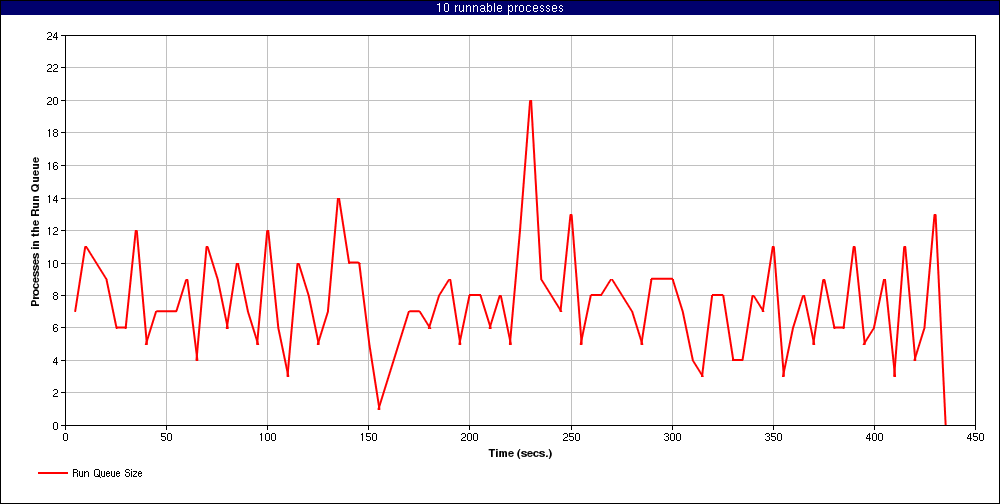Click the 13-process peak at 250 seconds
This screenshot has height=504, width=1000.
(571, 215)
